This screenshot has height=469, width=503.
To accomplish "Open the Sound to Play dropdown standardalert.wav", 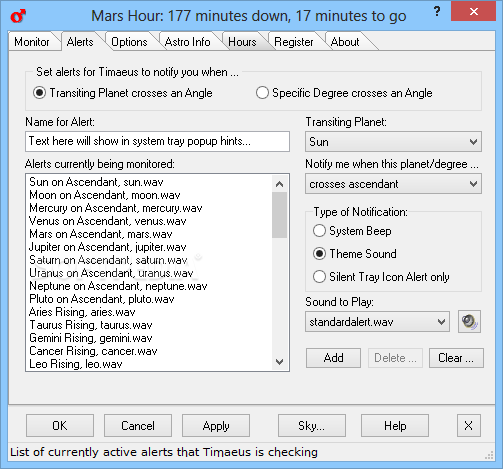I will pyautogui.click(x=377, y=322).
